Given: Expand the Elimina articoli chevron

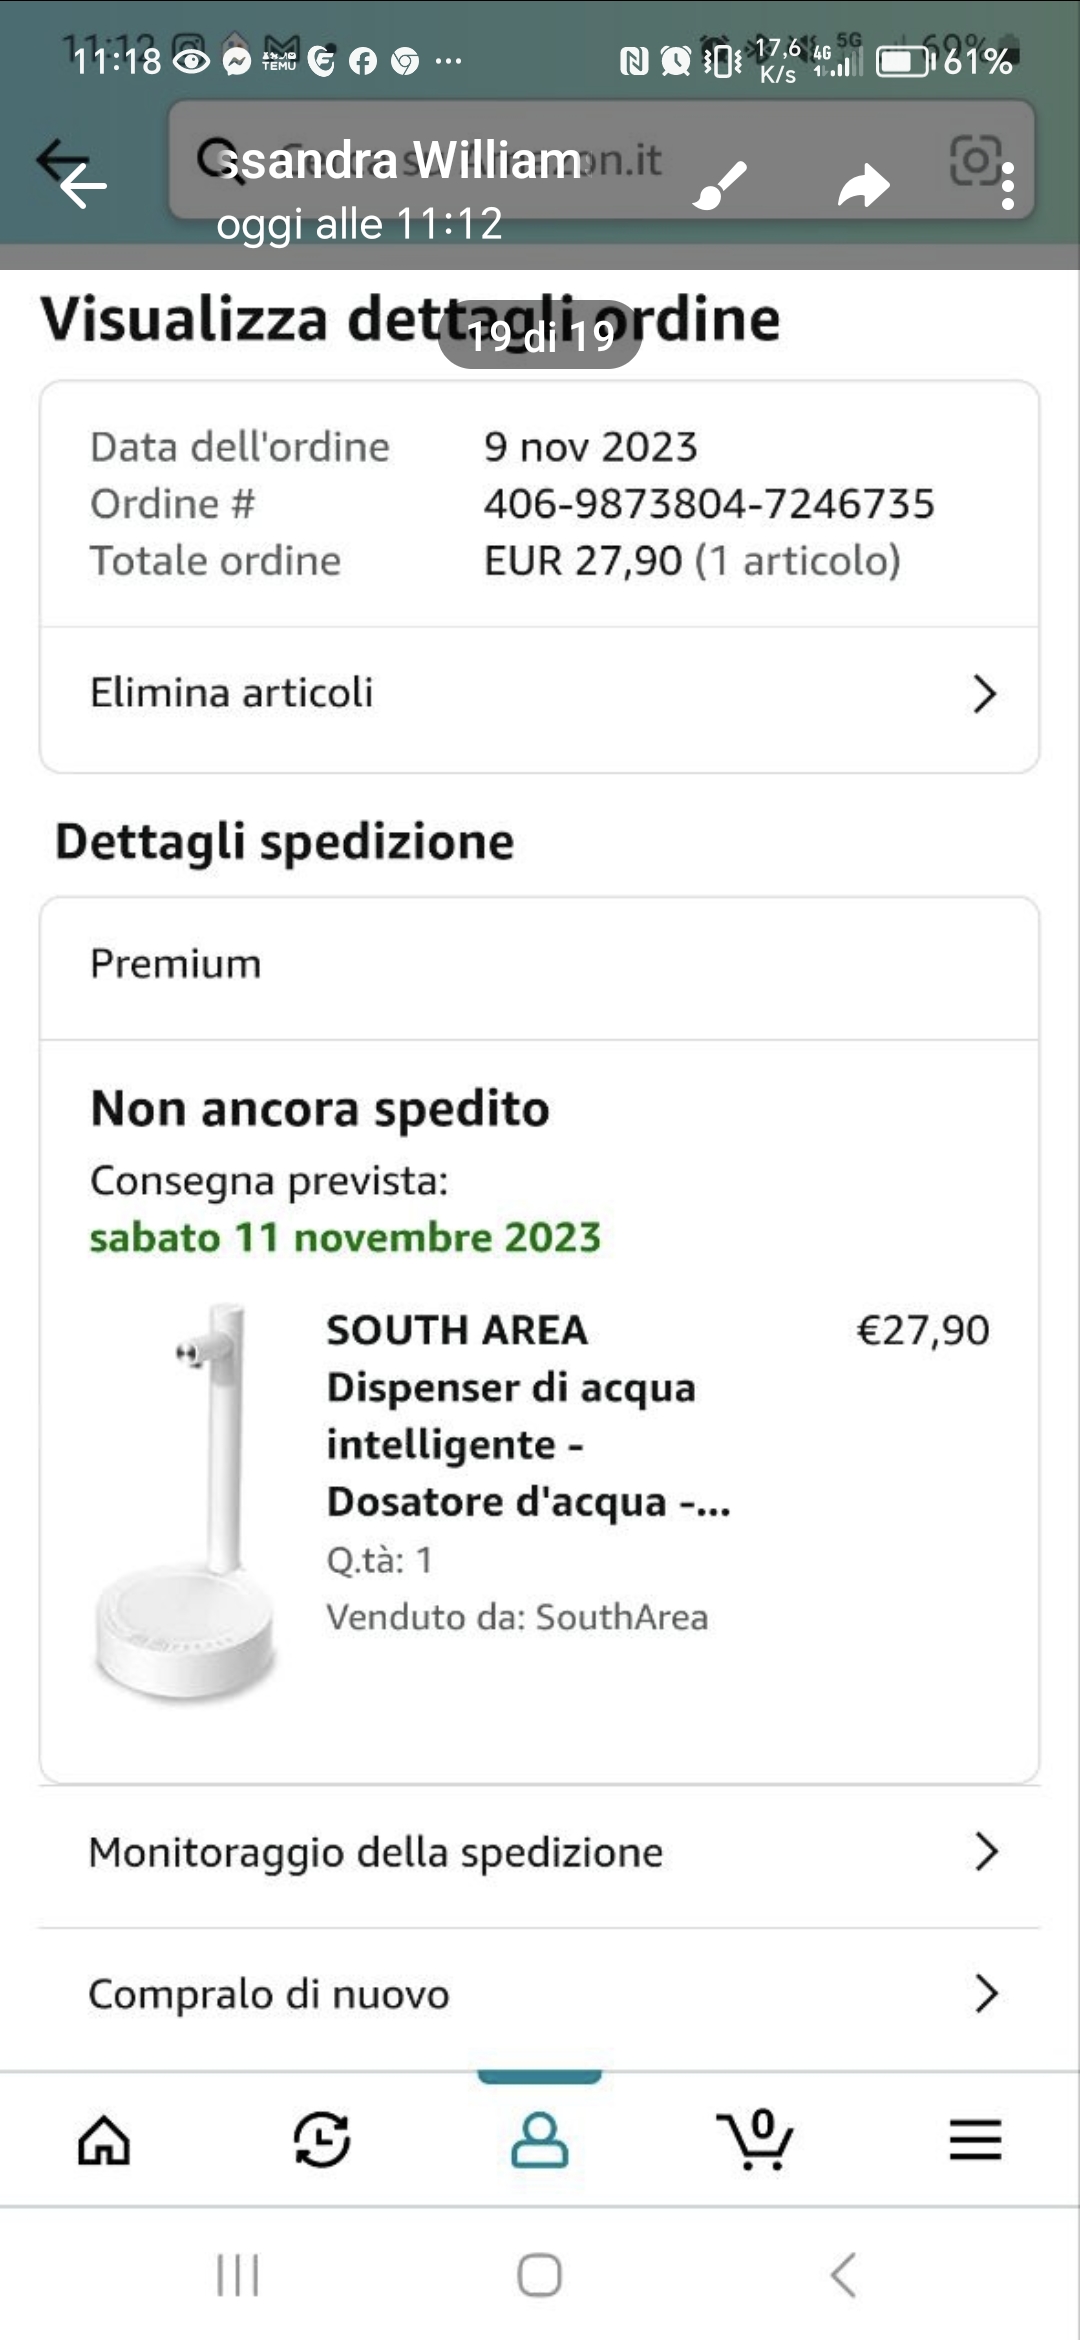Looking at the screenshot, I should [985, 694].
